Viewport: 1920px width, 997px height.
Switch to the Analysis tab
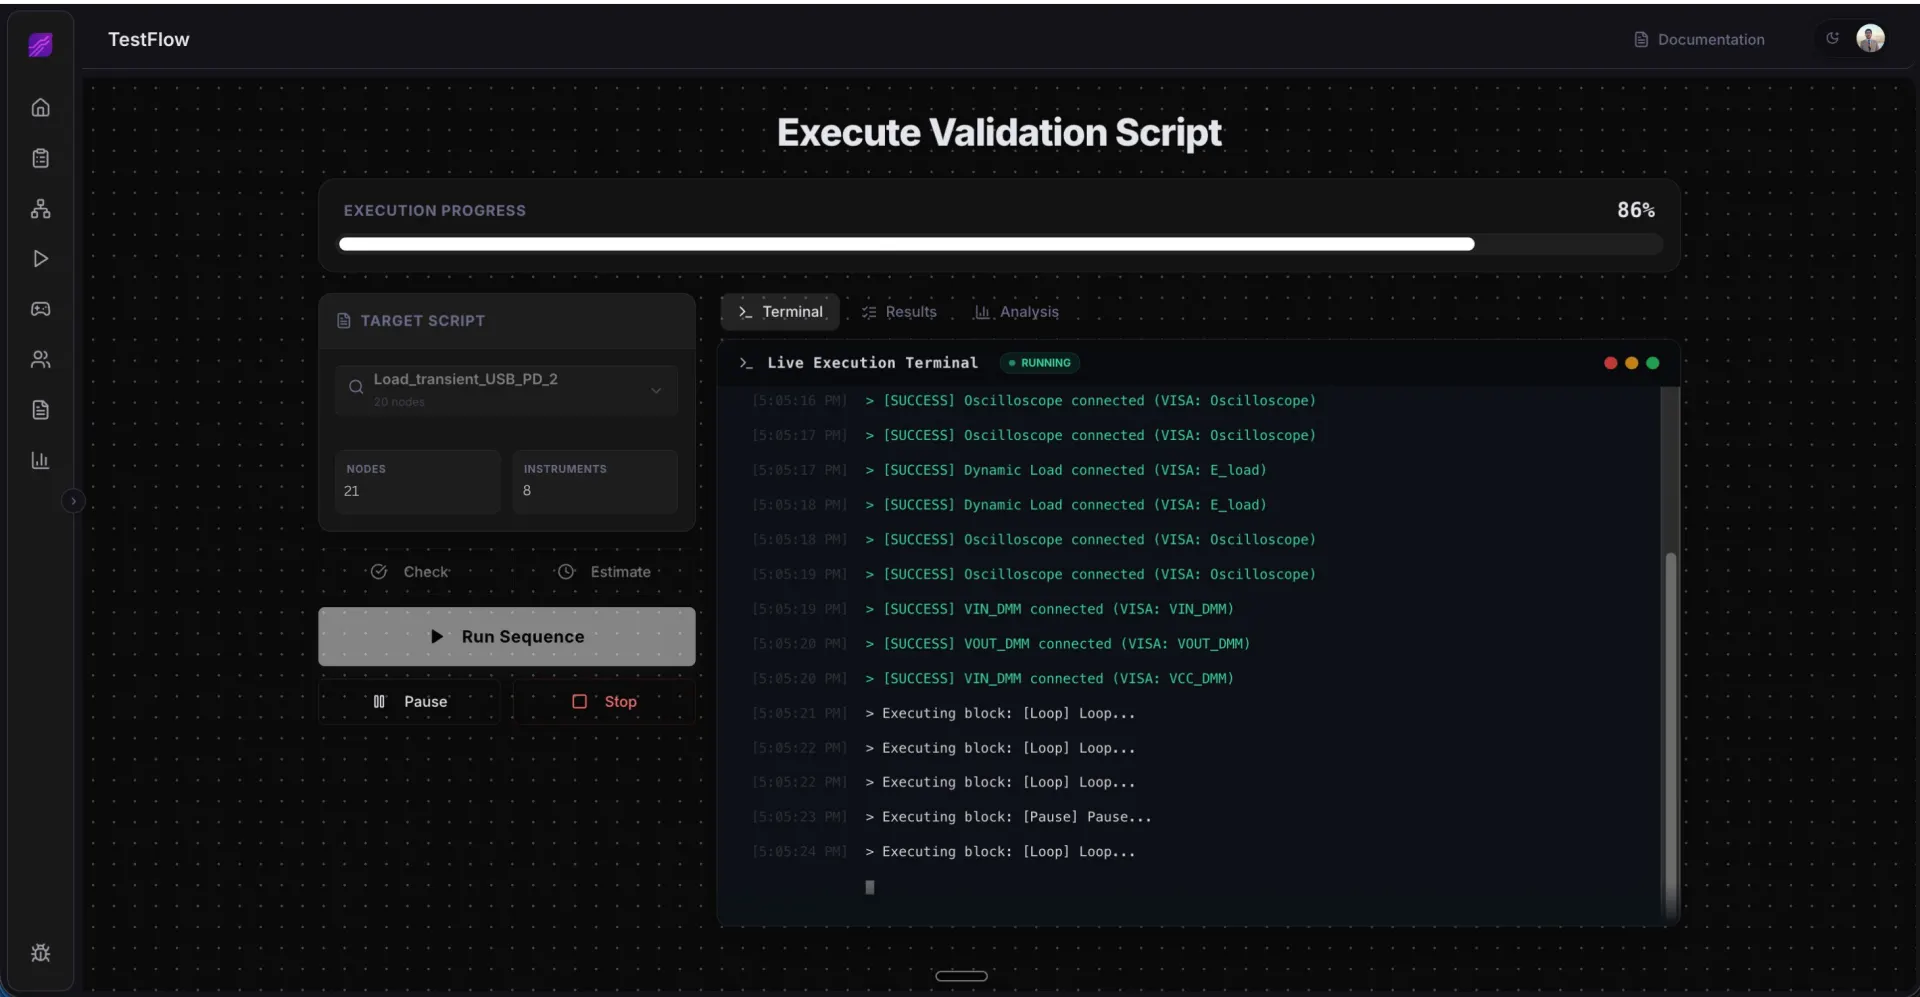tap(1016, 312)
